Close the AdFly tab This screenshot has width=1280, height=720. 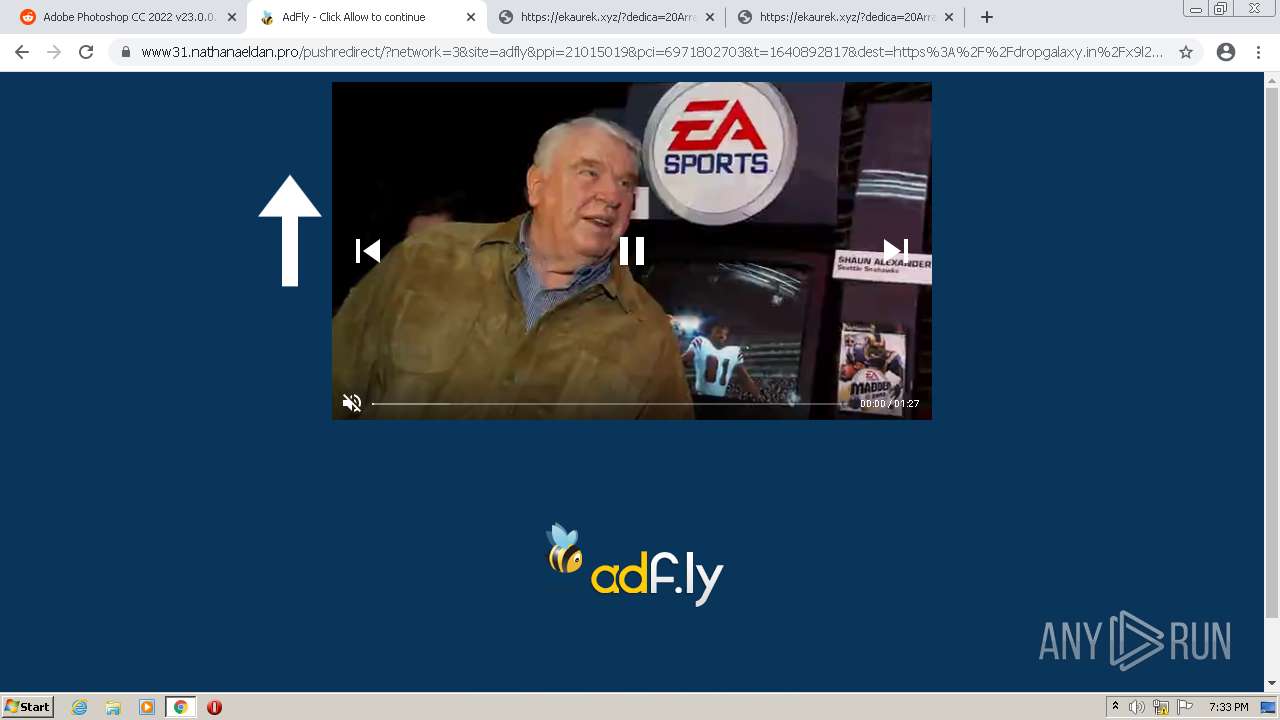pyautogui.click(x=471, y=17)
